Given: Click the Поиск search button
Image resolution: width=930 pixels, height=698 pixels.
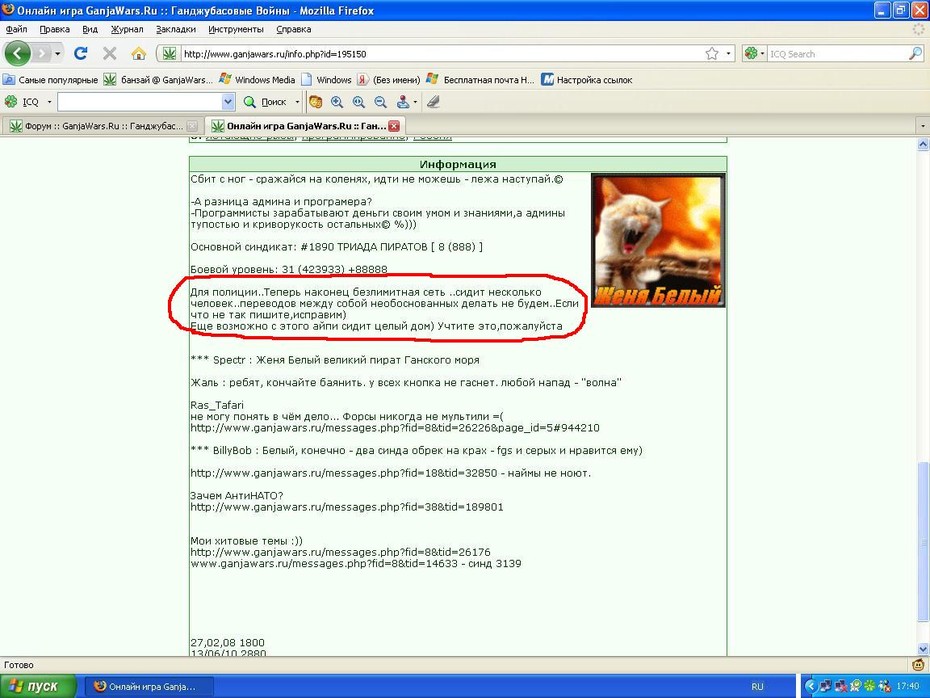Looking at the screenshot, I should click(266, 102).
